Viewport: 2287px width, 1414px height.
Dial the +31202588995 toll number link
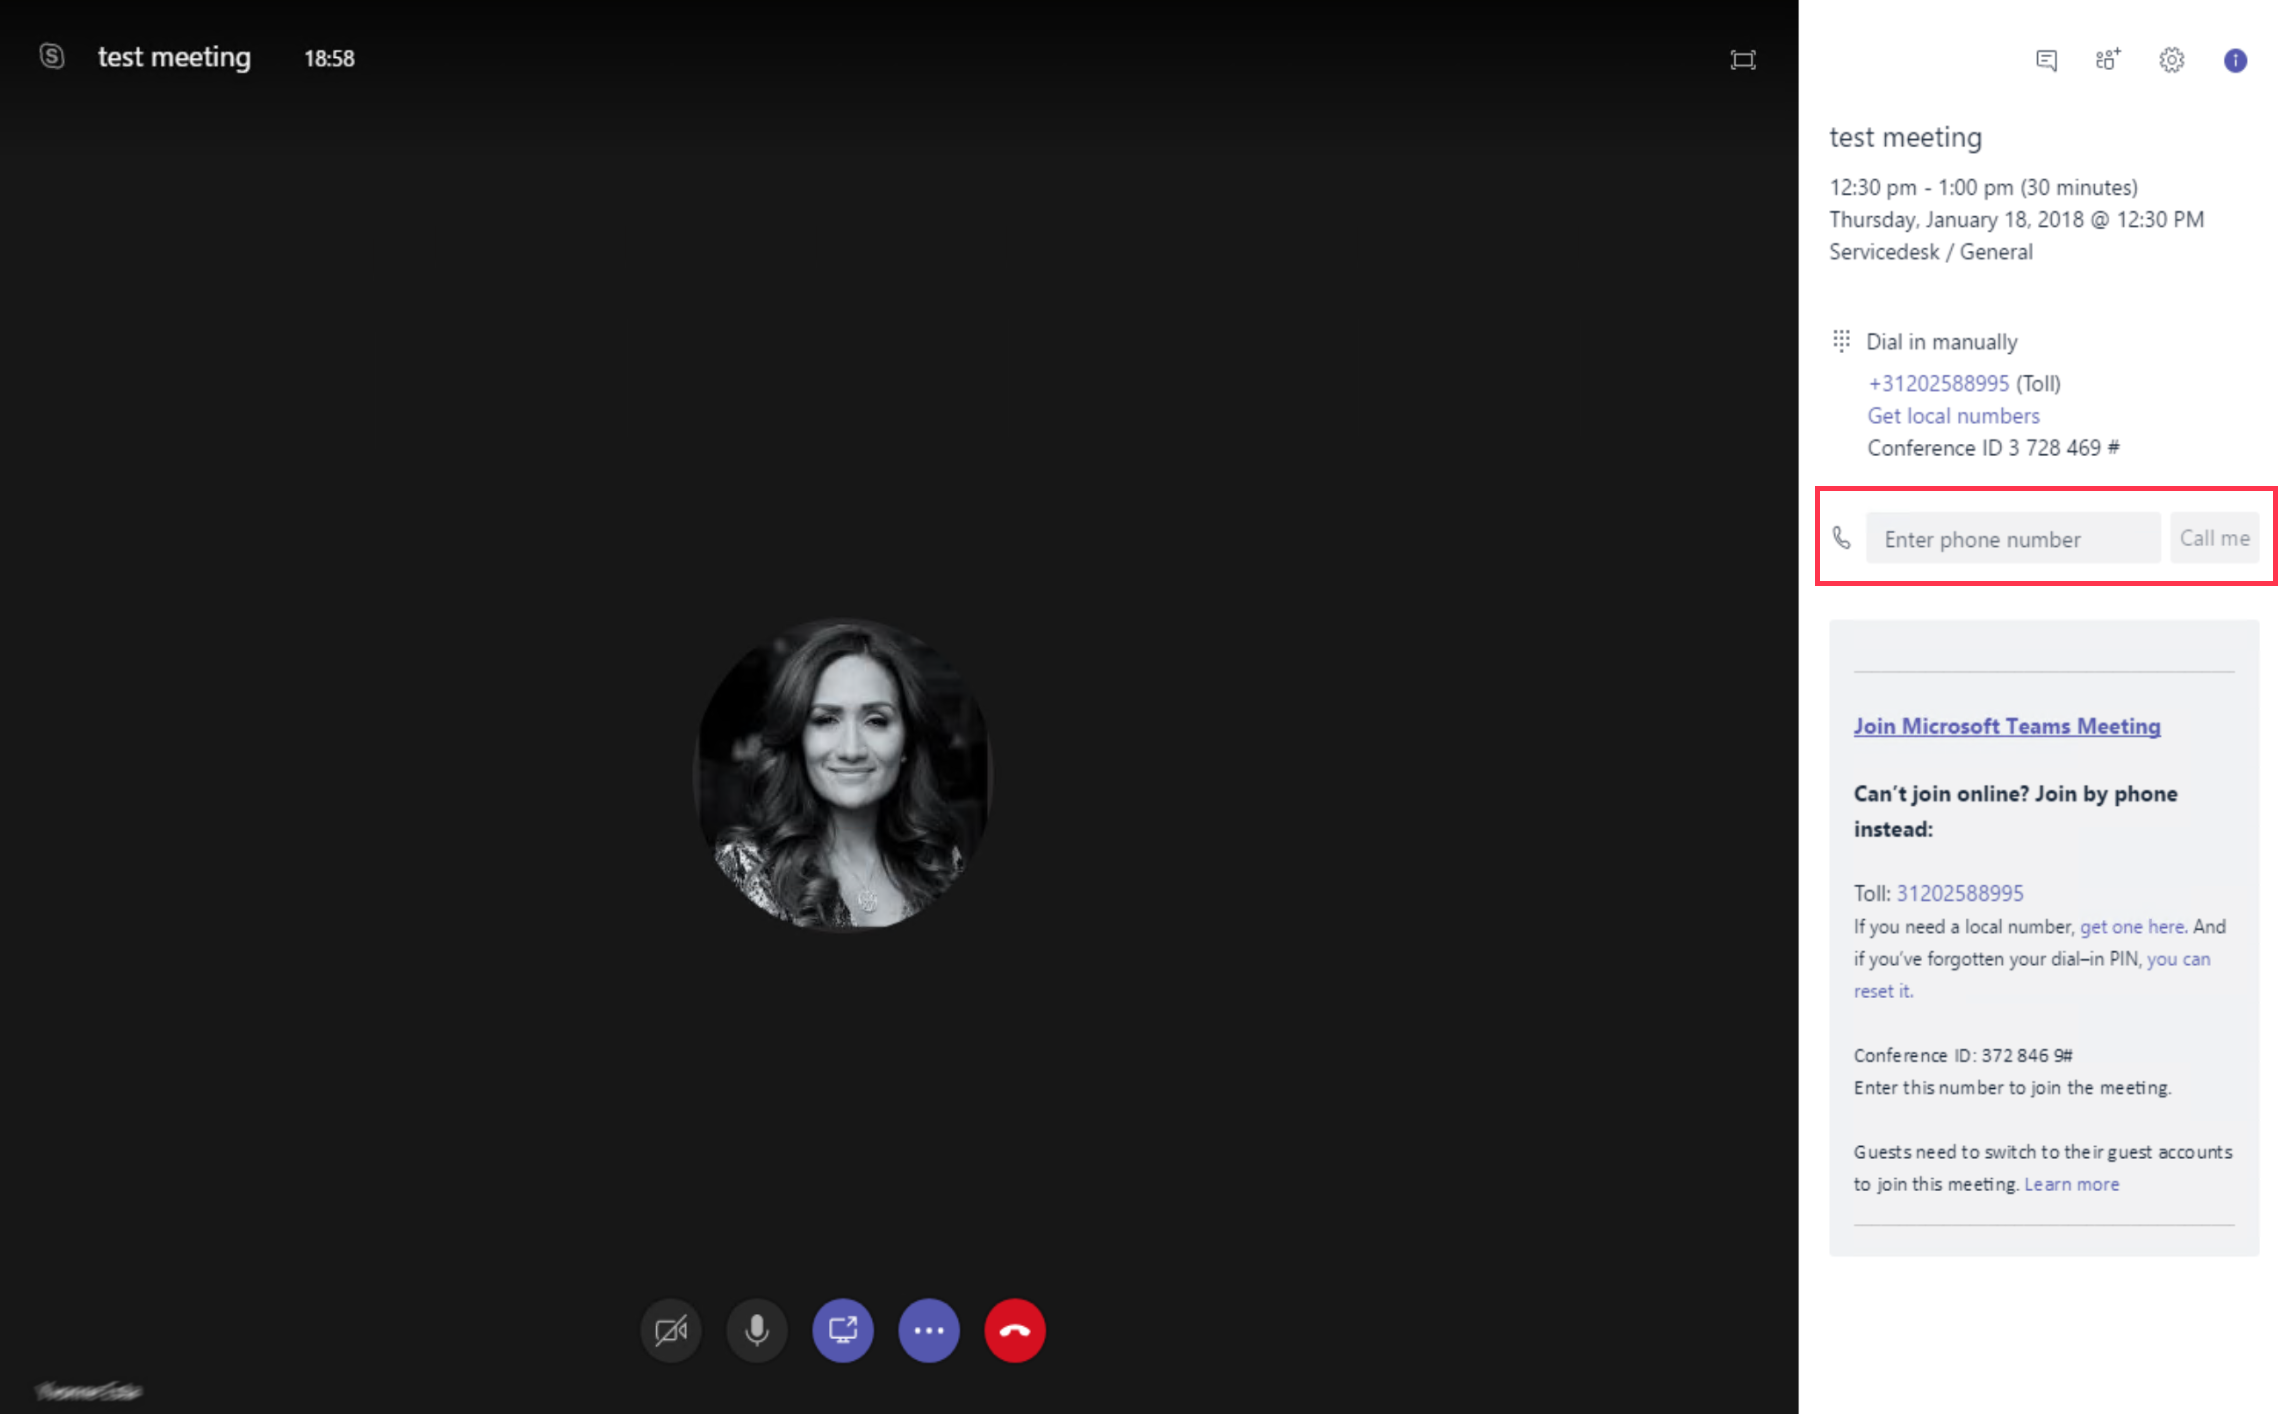(x=1938, y=383)
